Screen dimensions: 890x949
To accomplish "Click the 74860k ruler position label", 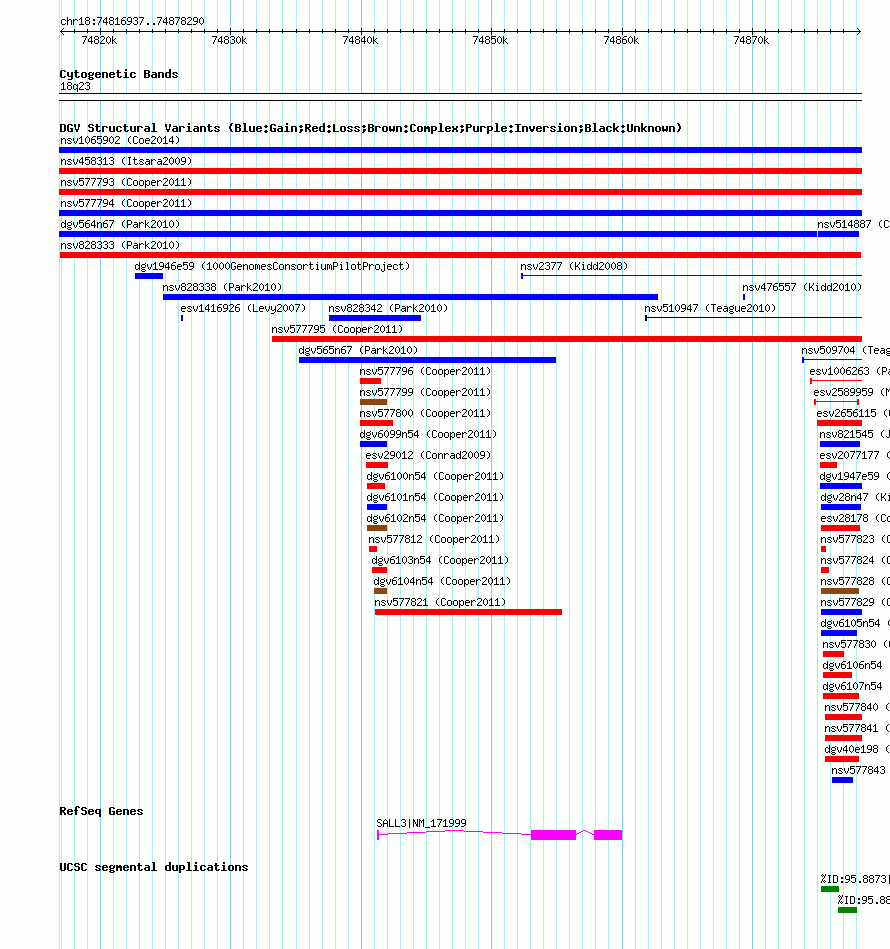I will 621,41.
